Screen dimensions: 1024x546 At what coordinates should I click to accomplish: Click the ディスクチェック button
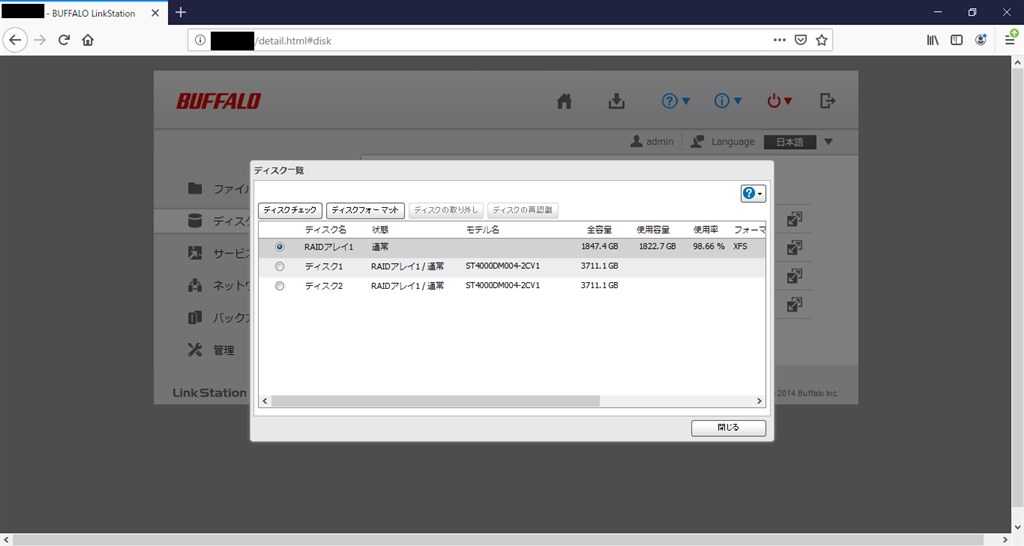[x=290, y=210]
